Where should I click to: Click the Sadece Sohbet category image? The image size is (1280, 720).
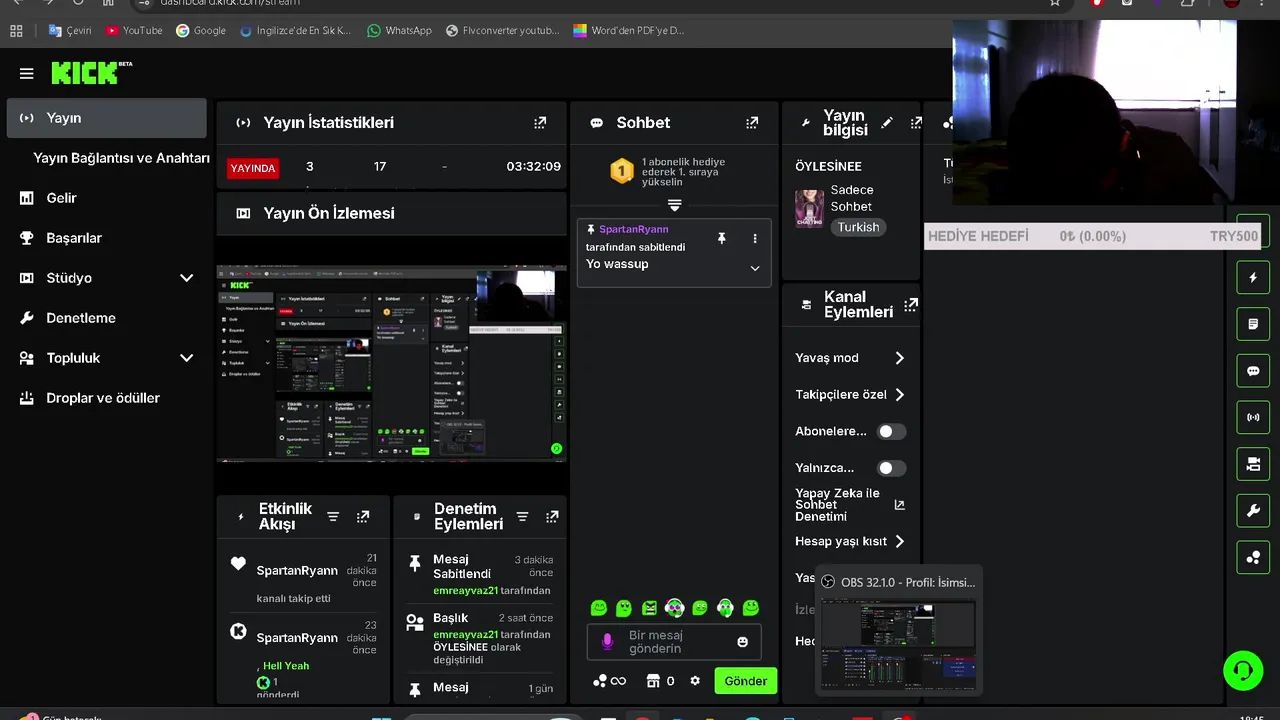809,209
